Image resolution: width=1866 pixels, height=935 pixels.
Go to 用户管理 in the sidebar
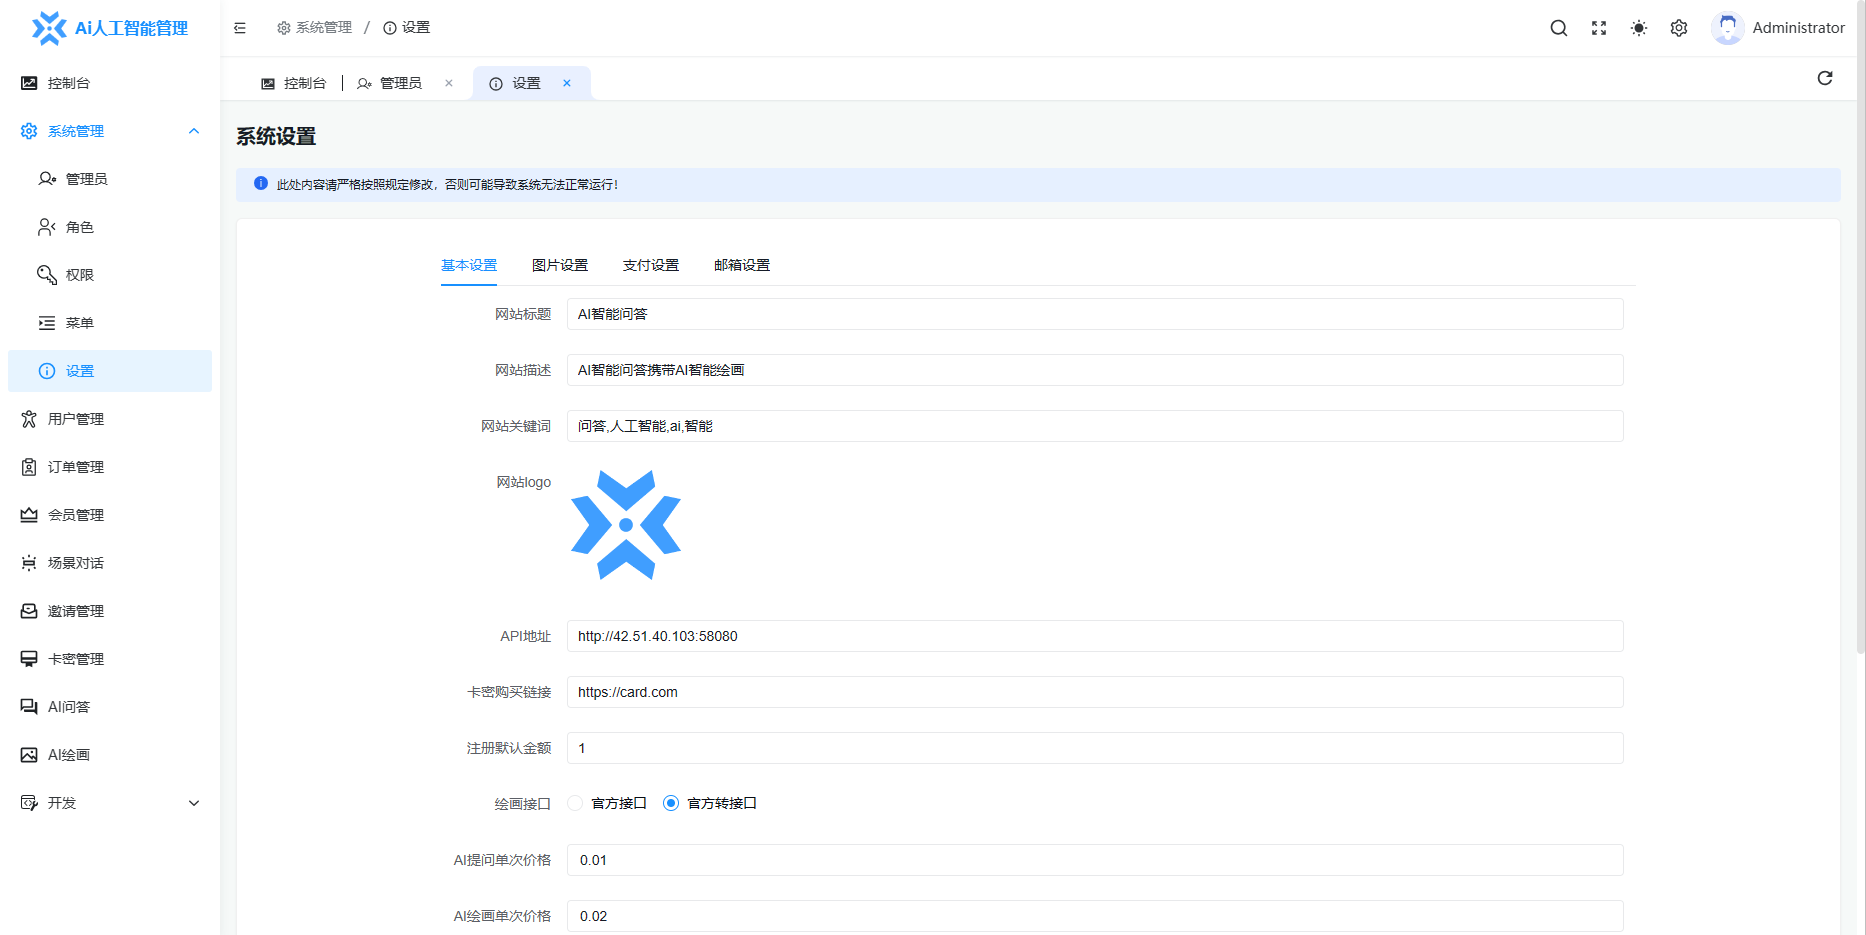click(x=76, y=419)
